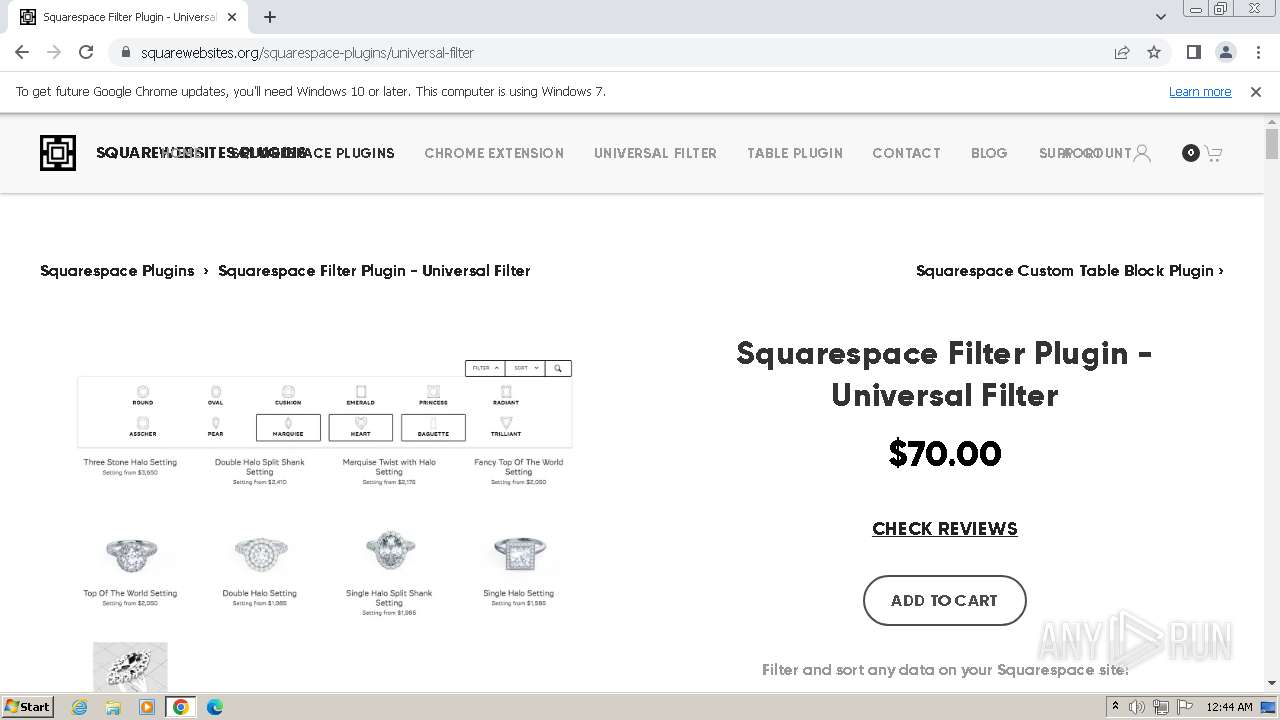Select the marquise ring product thumbnail
The height and width of the screenshot is (720, 1280).
click(130, 667)
